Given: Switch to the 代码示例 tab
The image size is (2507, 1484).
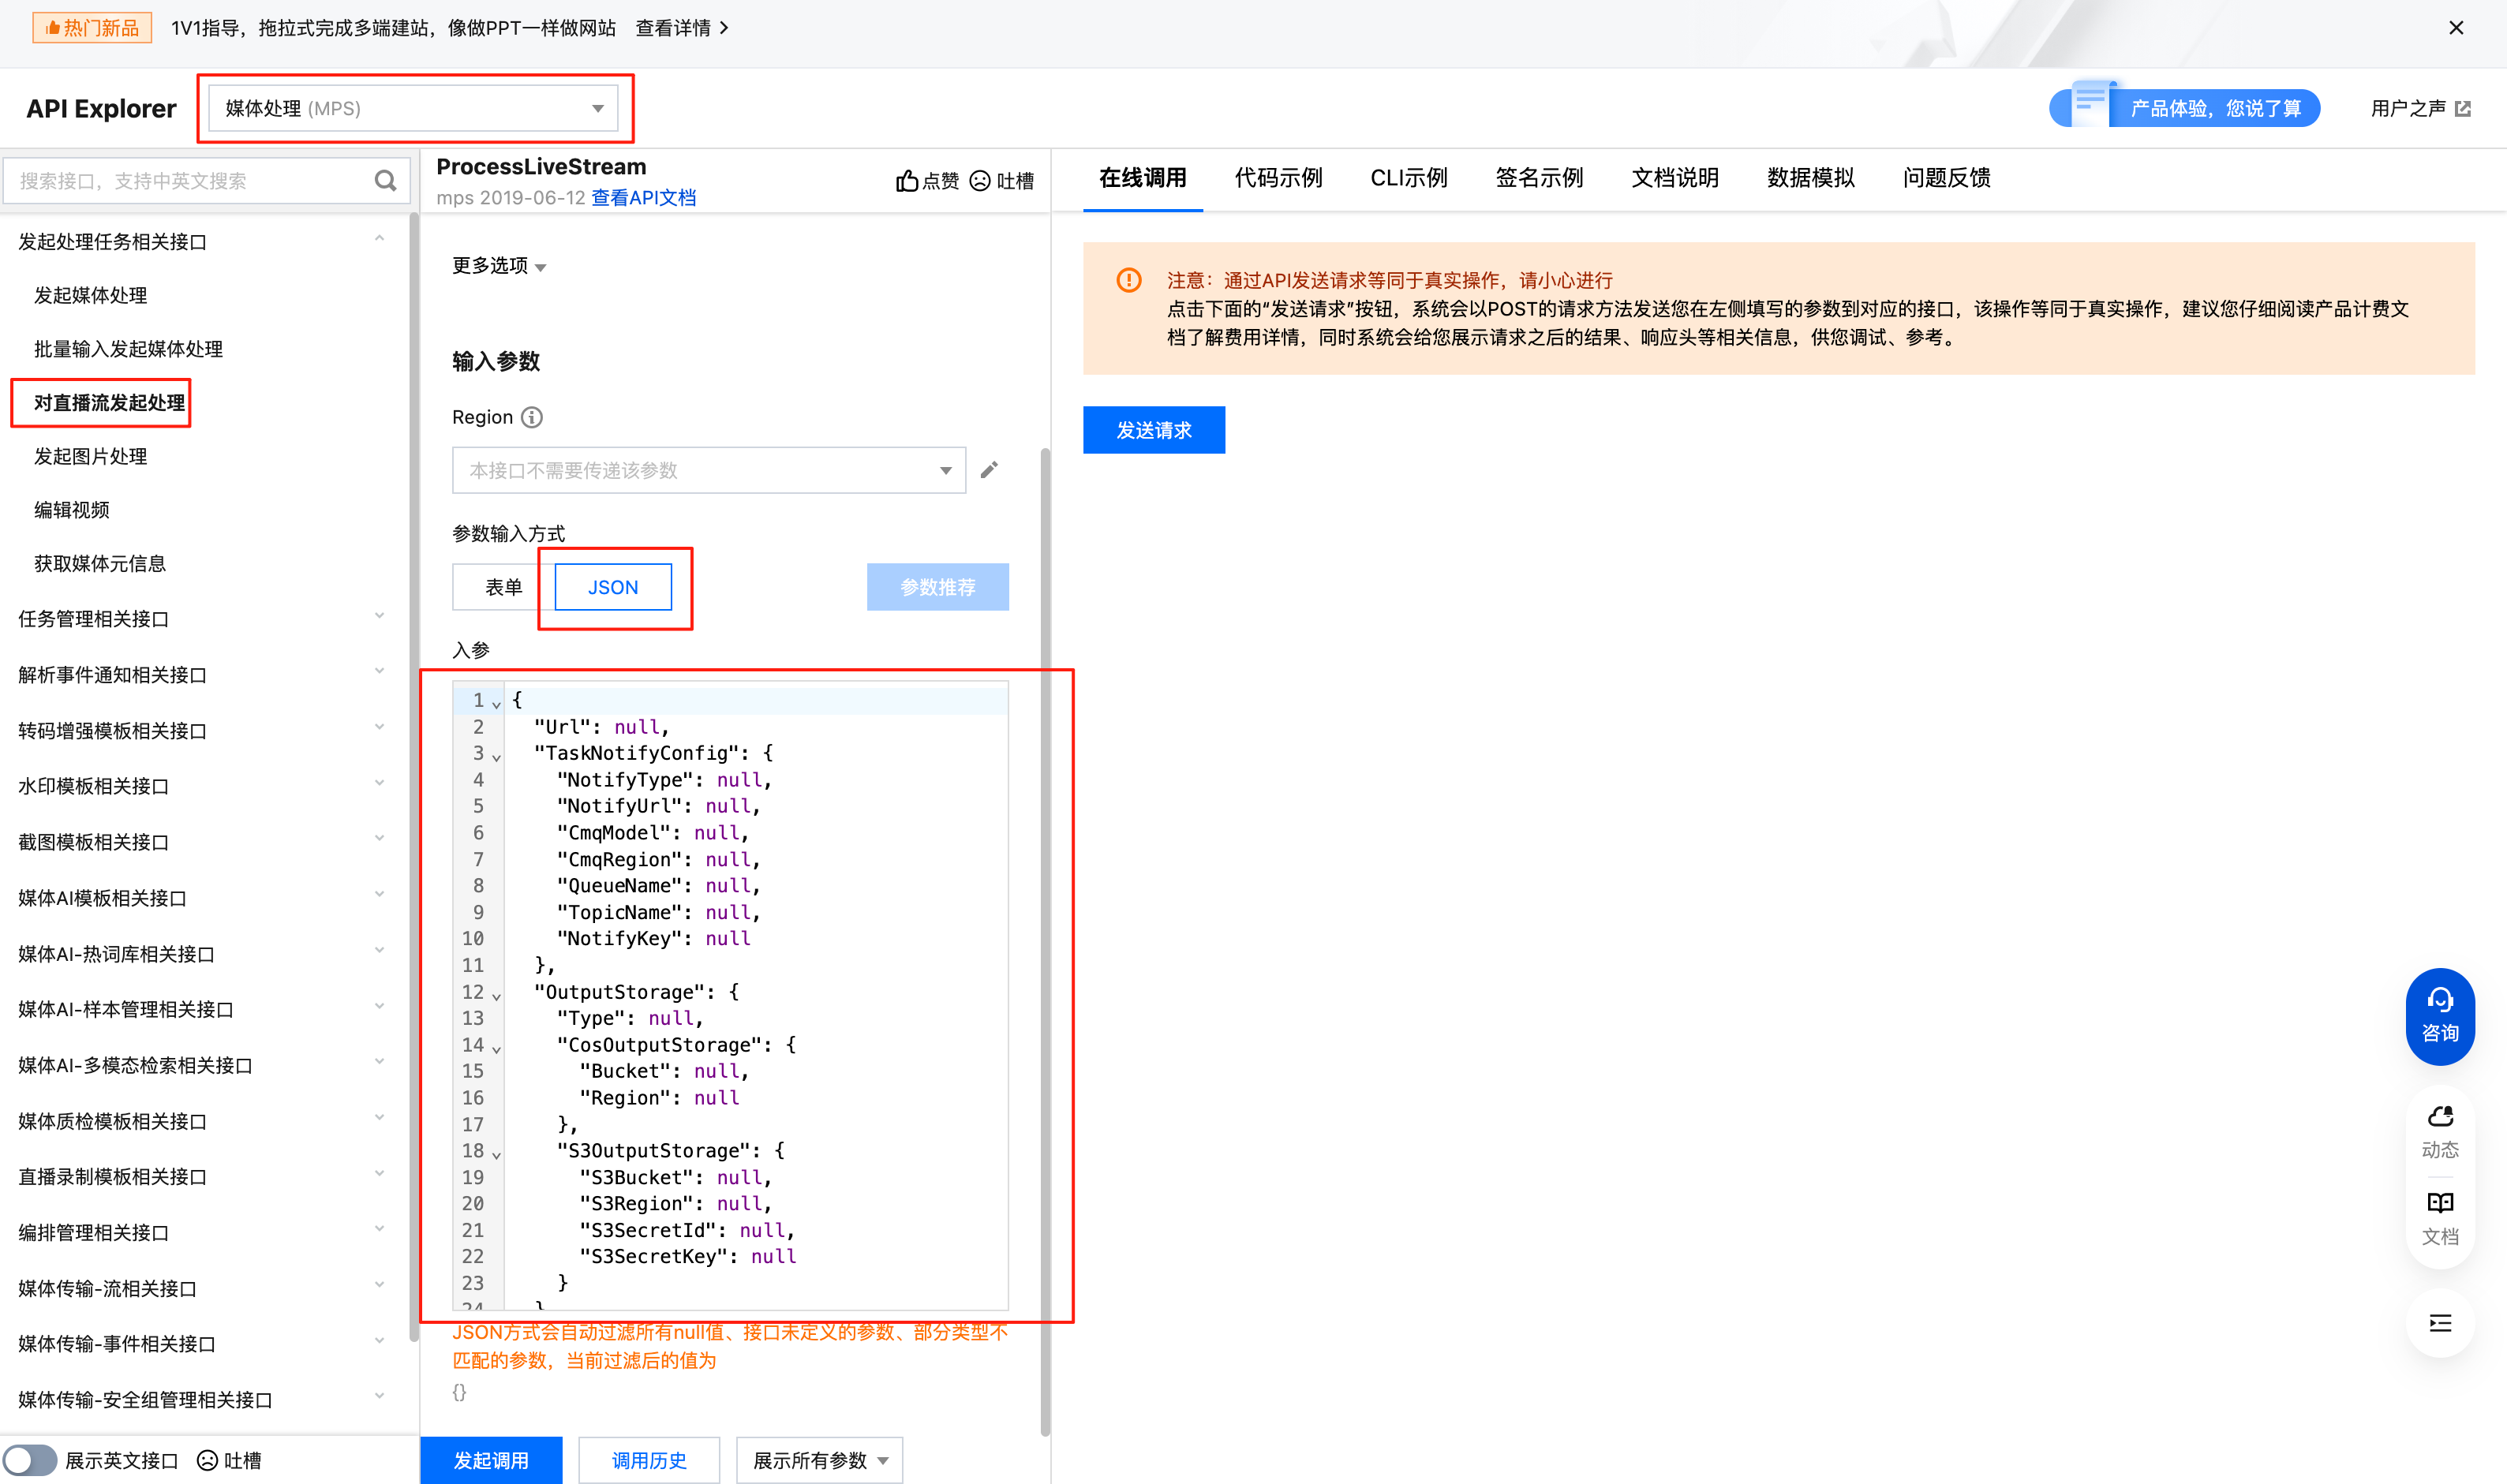Looking at the screenshot, I should [x=1277, y=178].
